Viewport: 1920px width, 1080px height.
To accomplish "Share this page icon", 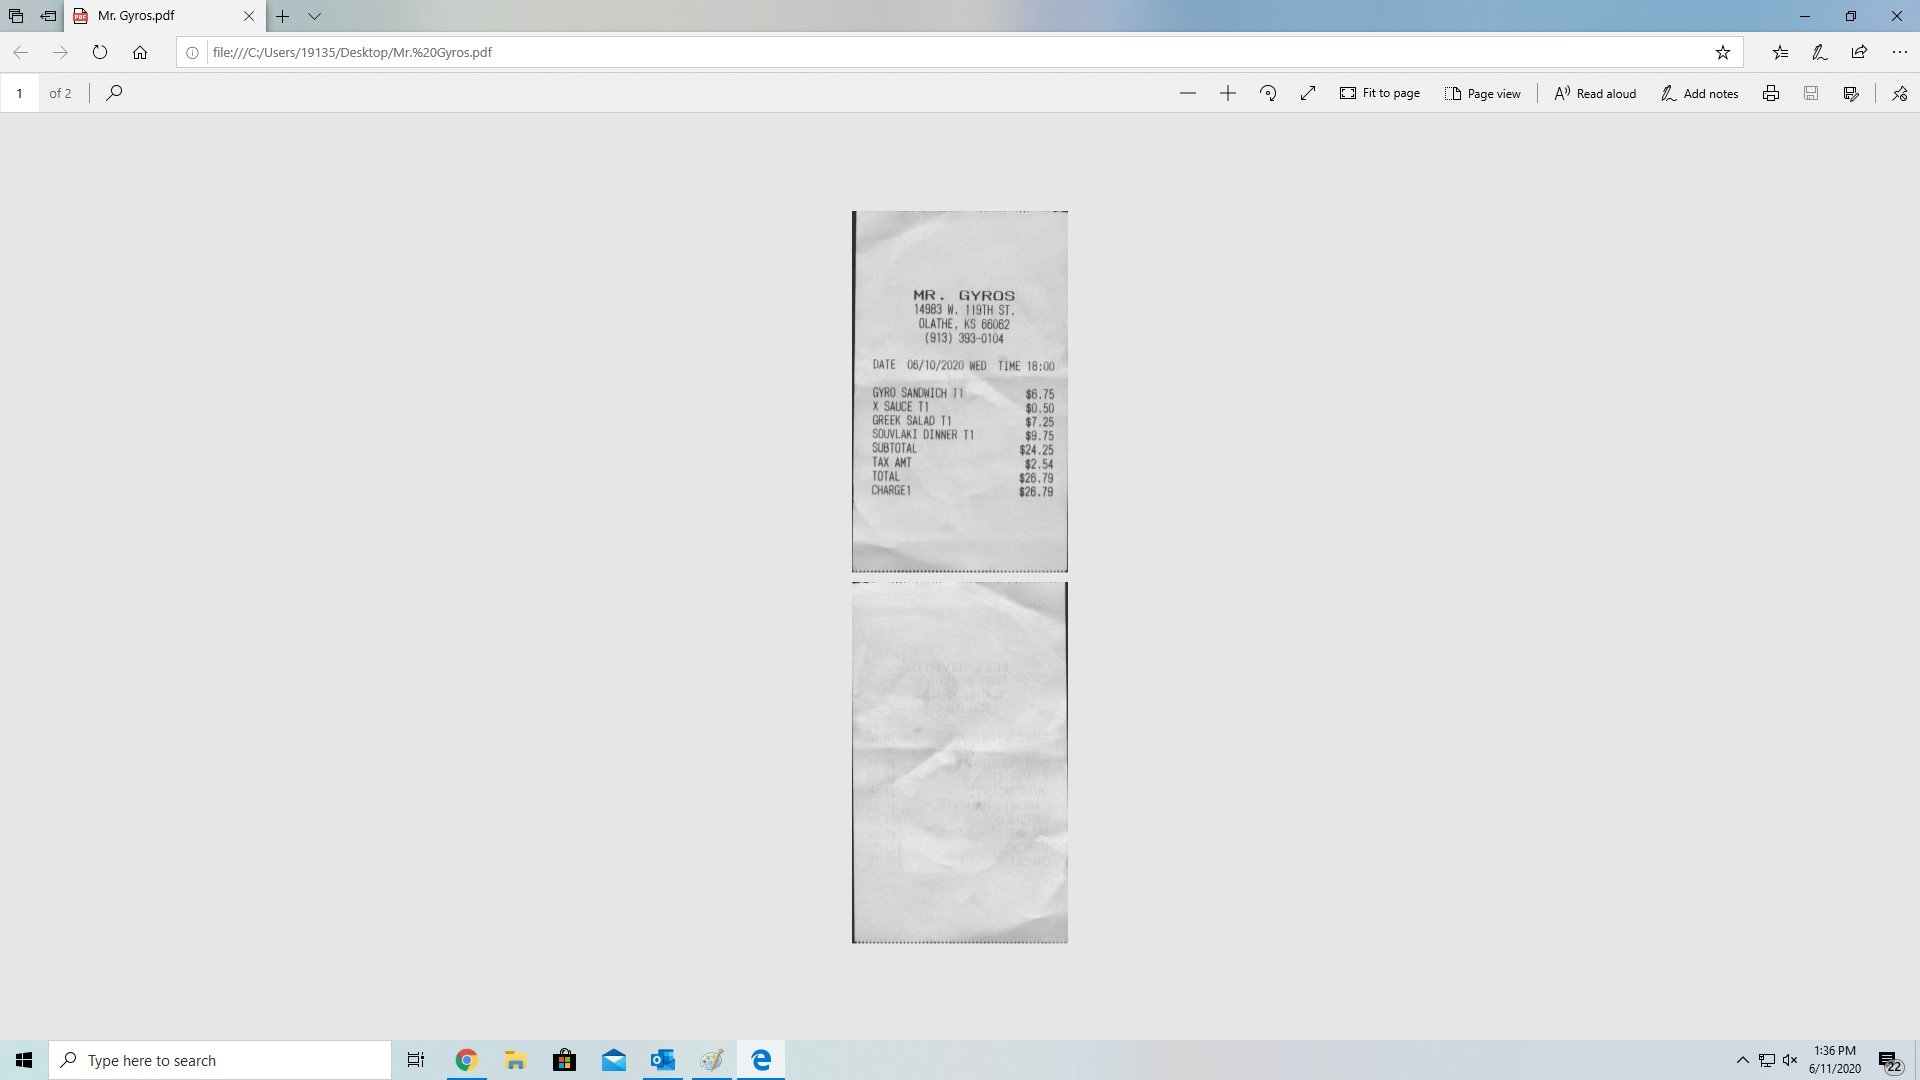I will [1859, 52].
